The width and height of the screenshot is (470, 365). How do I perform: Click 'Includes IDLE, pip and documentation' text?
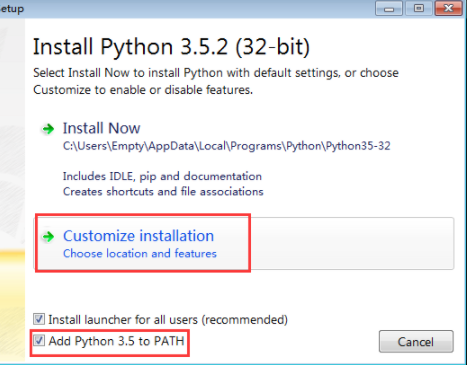click(162, 176)
